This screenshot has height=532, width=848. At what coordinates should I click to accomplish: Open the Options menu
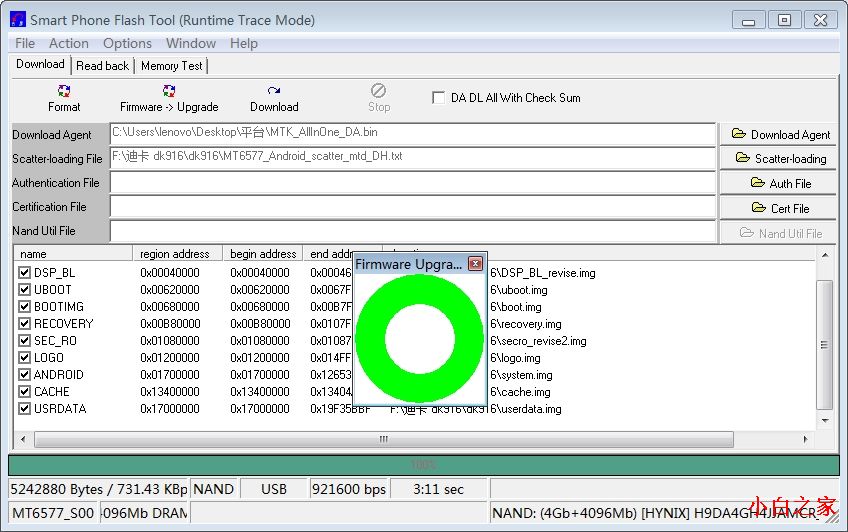click(x=127, y=43)
